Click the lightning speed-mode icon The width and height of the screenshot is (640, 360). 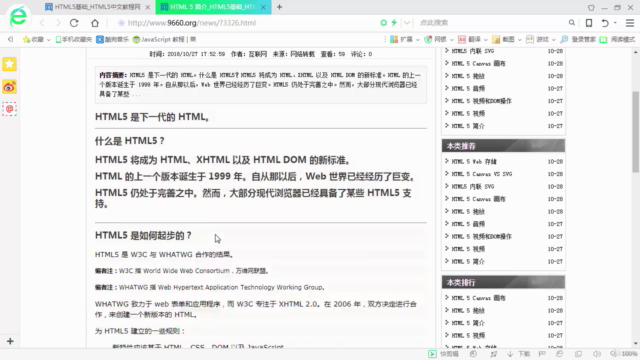tap(394, 23)
